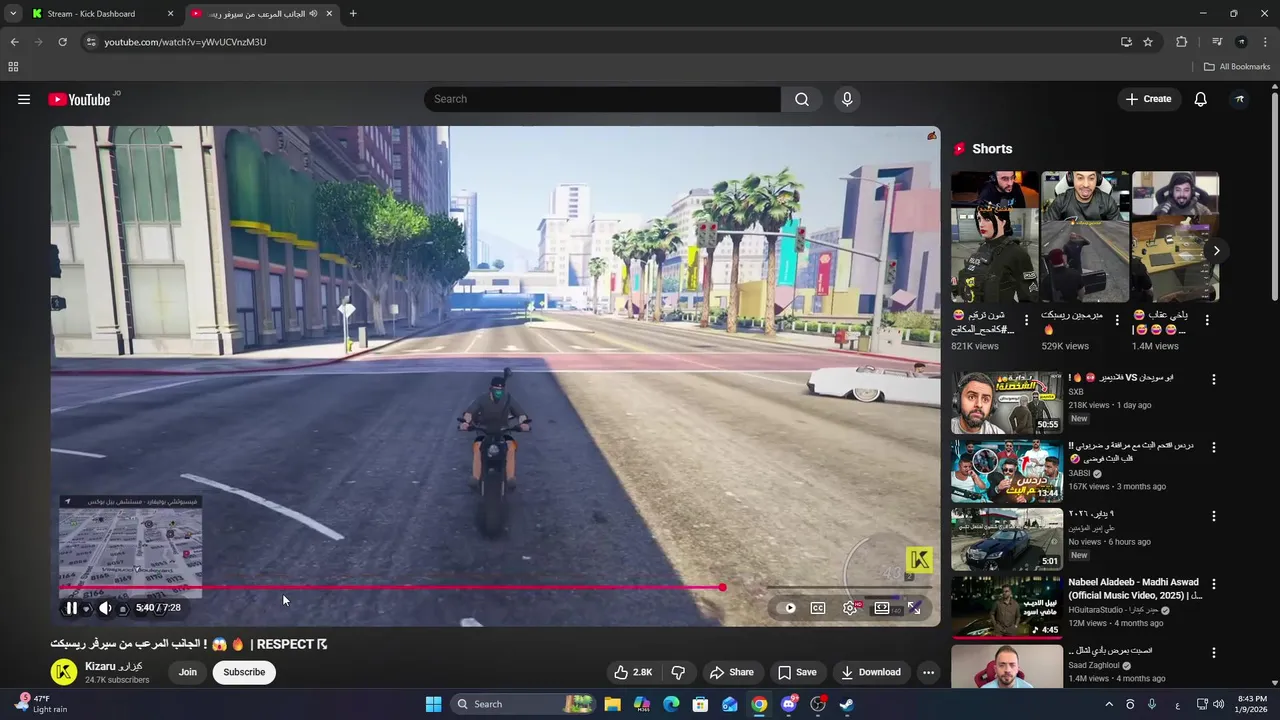Reload the page
Image resolution: width=1280 pixels, height=720 pixels.
point(62,42)
